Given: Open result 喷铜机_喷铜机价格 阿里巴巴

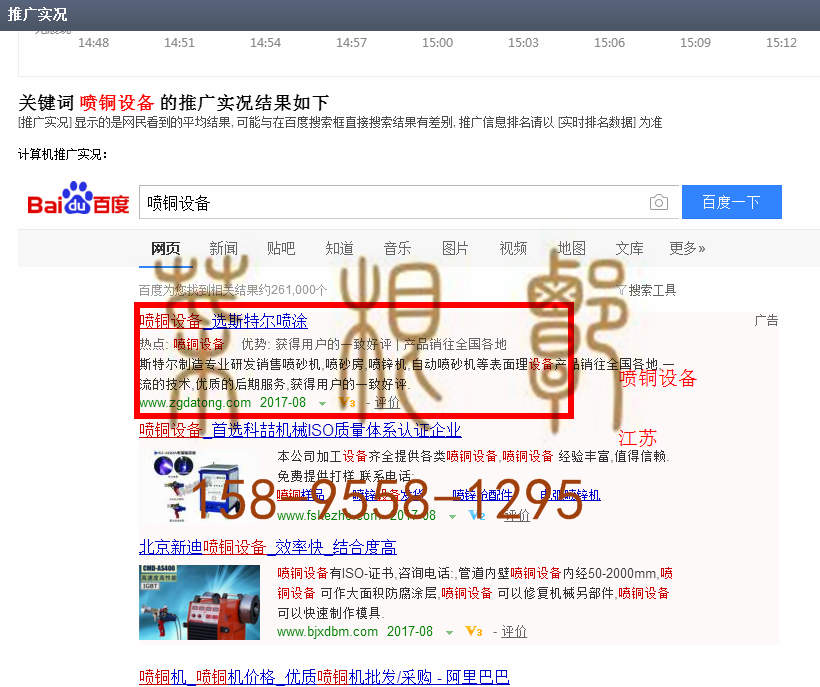Looking at the screenshot, I should [324, 677].
